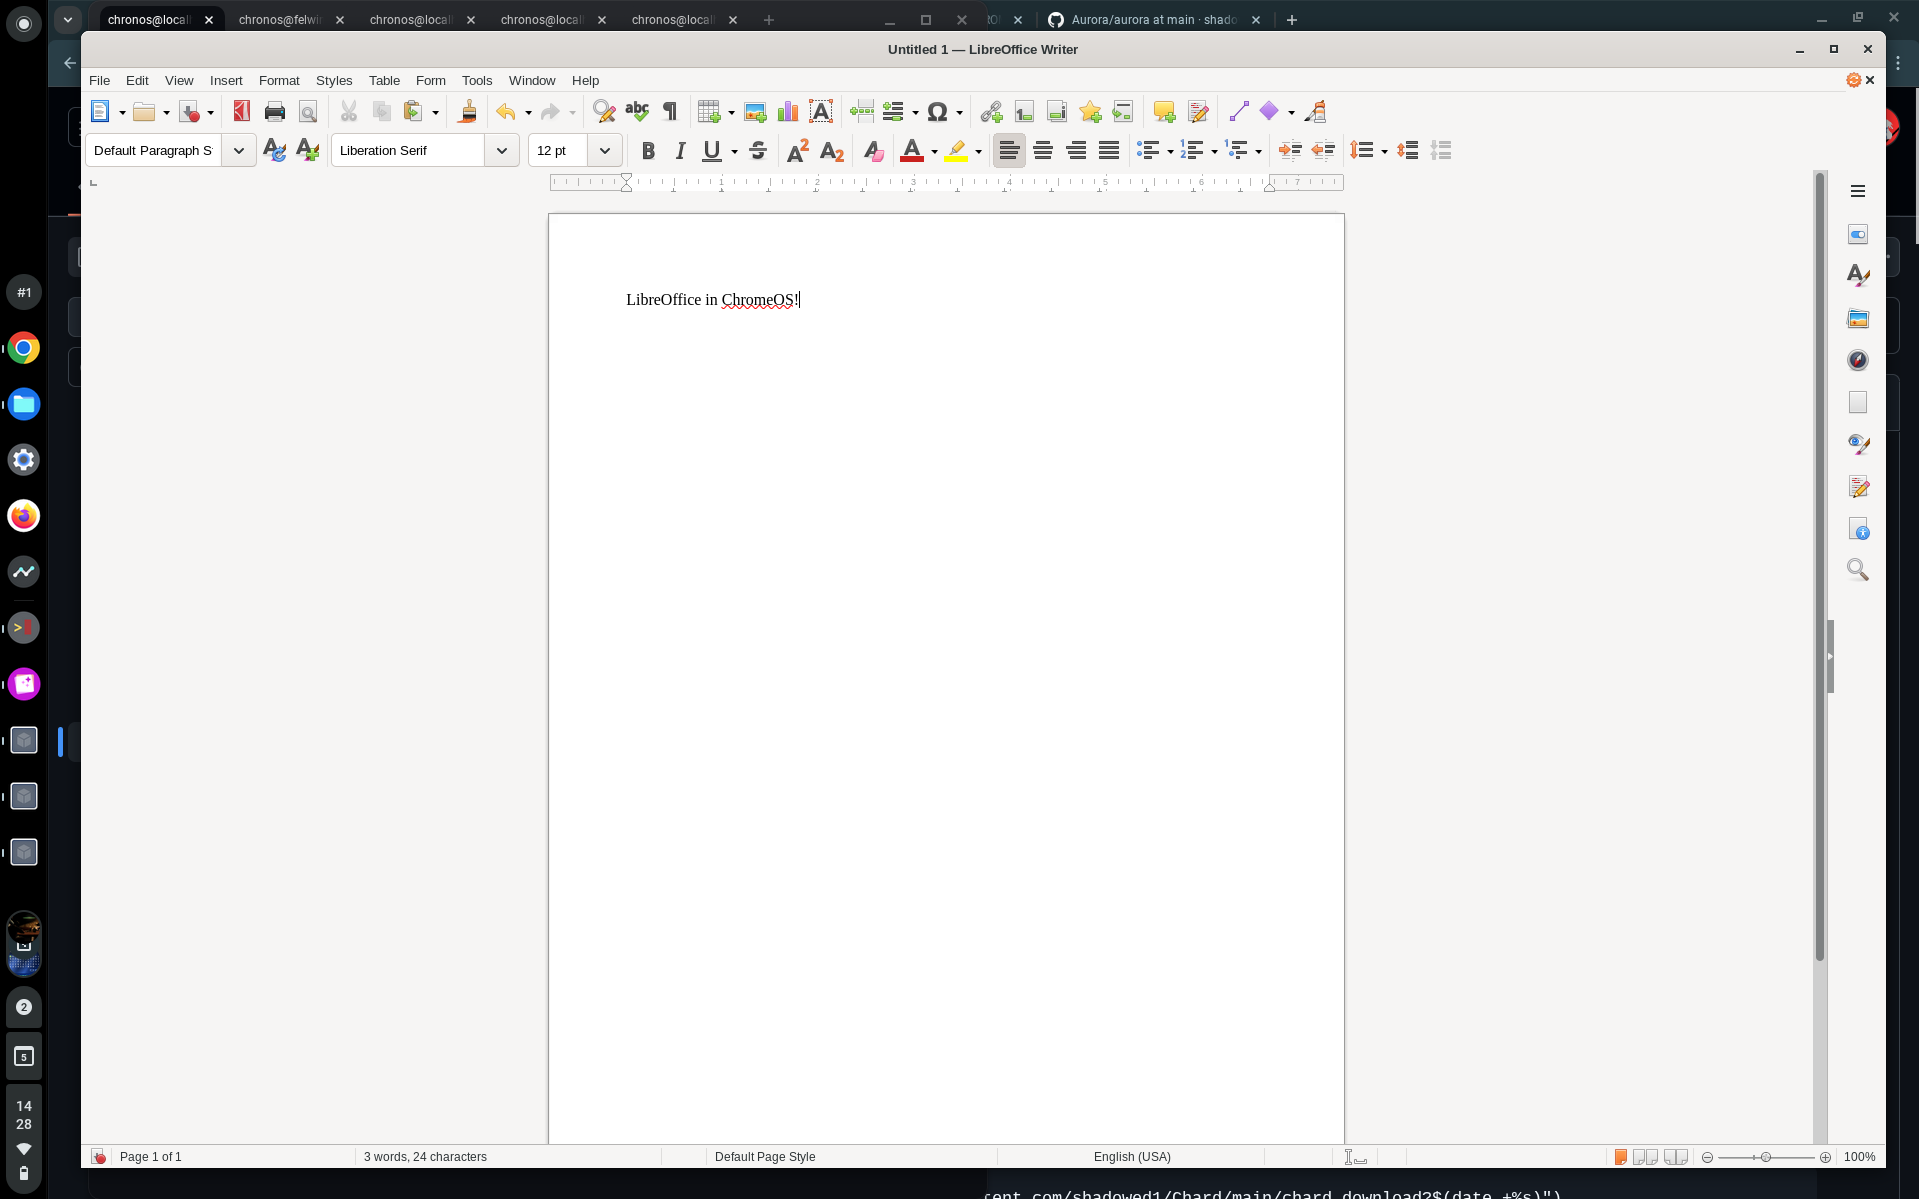Image resolution: width=1919 pixels, height=1199 pixels.
Task: Toggle Italic formatting
Action: point(680,151)
